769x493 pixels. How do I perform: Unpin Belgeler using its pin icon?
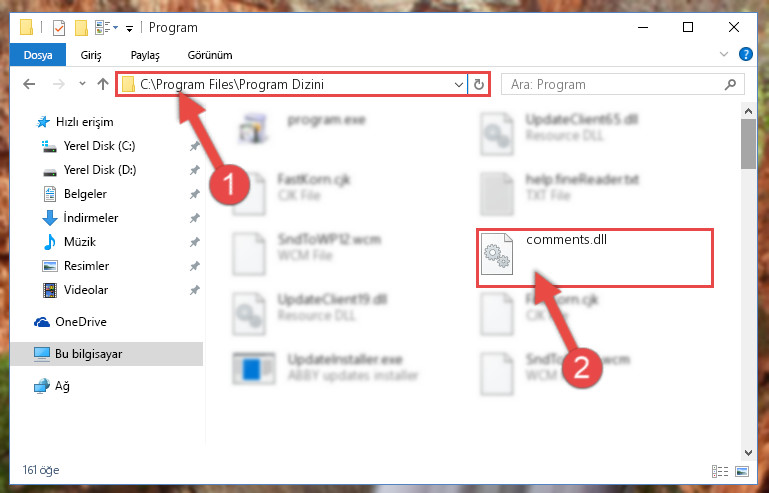[195, 194]
